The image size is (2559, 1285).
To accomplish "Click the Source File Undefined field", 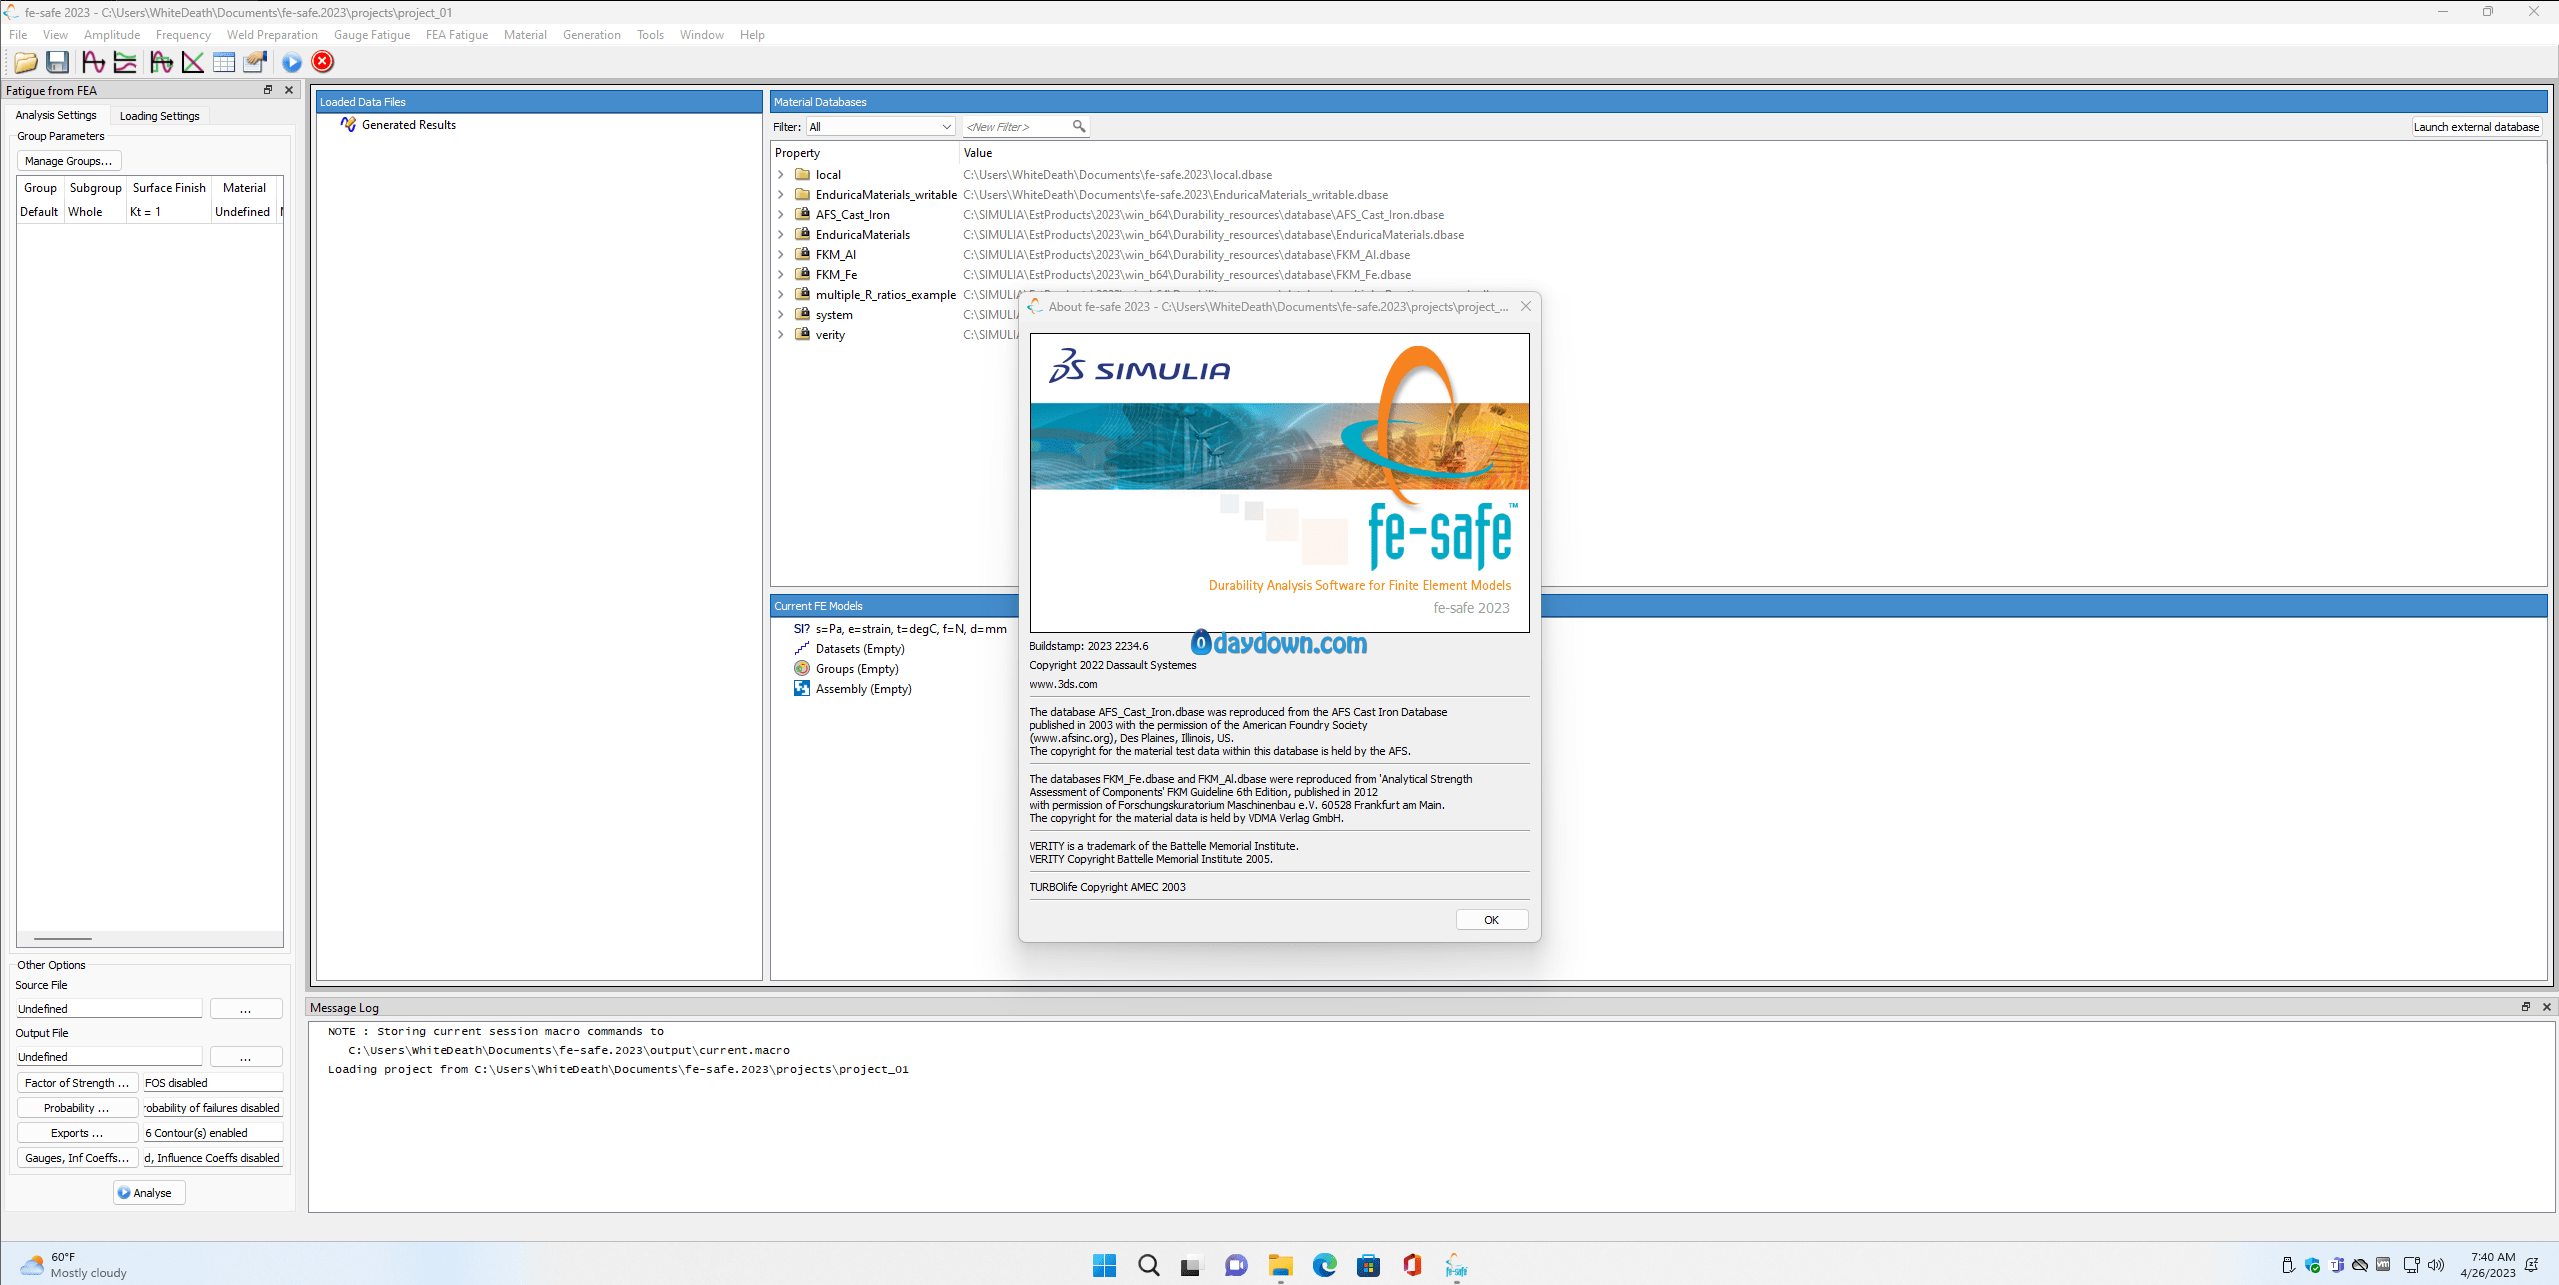I will tap(109, 1009).
